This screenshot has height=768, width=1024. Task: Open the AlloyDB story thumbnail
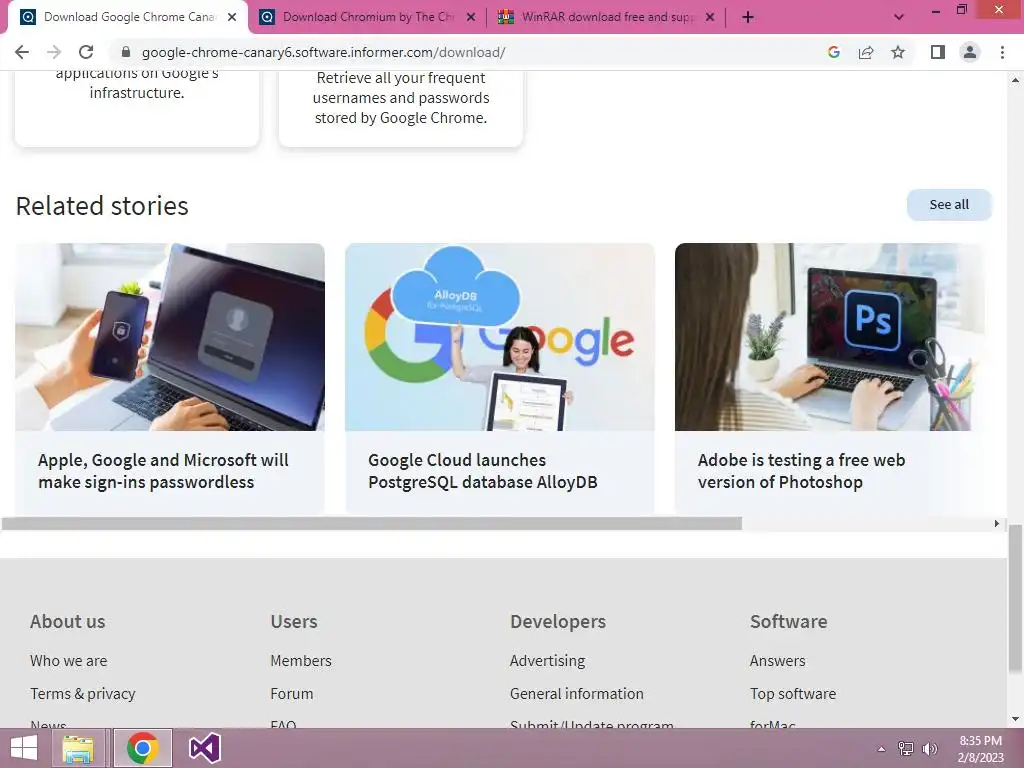(500, 337)
